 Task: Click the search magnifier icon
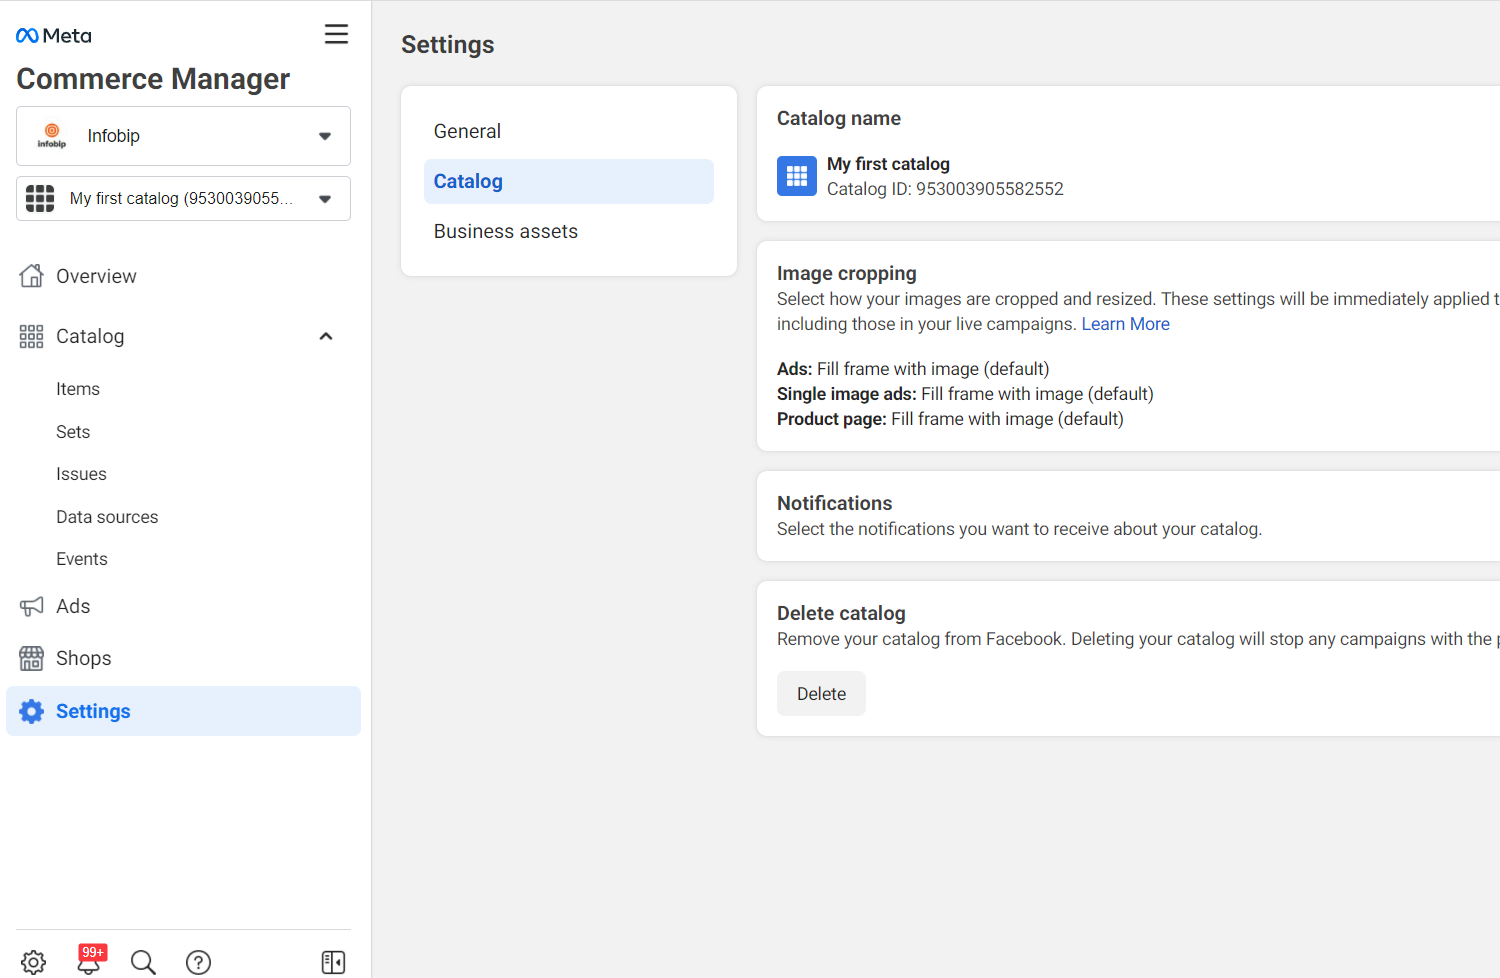143,962
